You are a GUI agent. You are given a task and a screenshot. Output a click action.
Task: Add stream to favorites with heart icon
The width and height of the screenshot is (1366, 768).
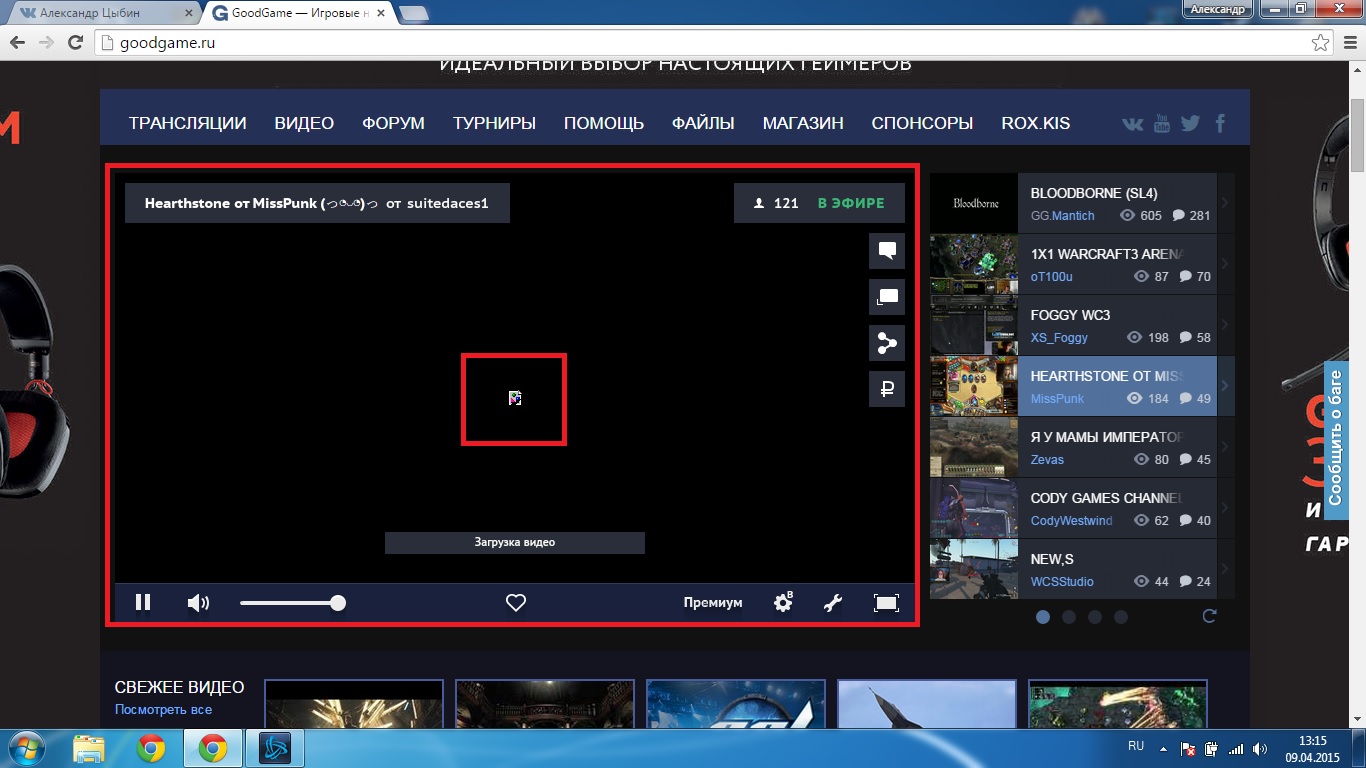click(x=516, y=603)
